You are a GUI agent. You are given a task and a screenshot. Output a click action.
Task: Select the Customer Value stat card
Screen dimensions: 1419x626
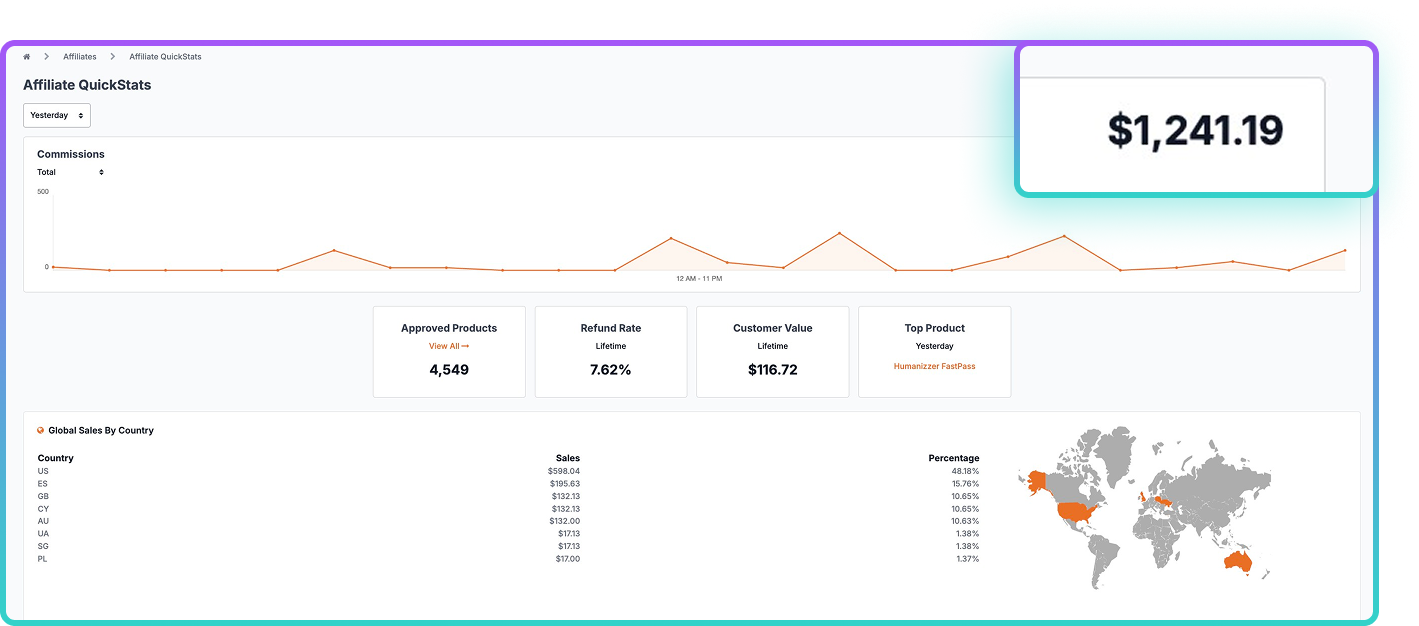point(772,351)
